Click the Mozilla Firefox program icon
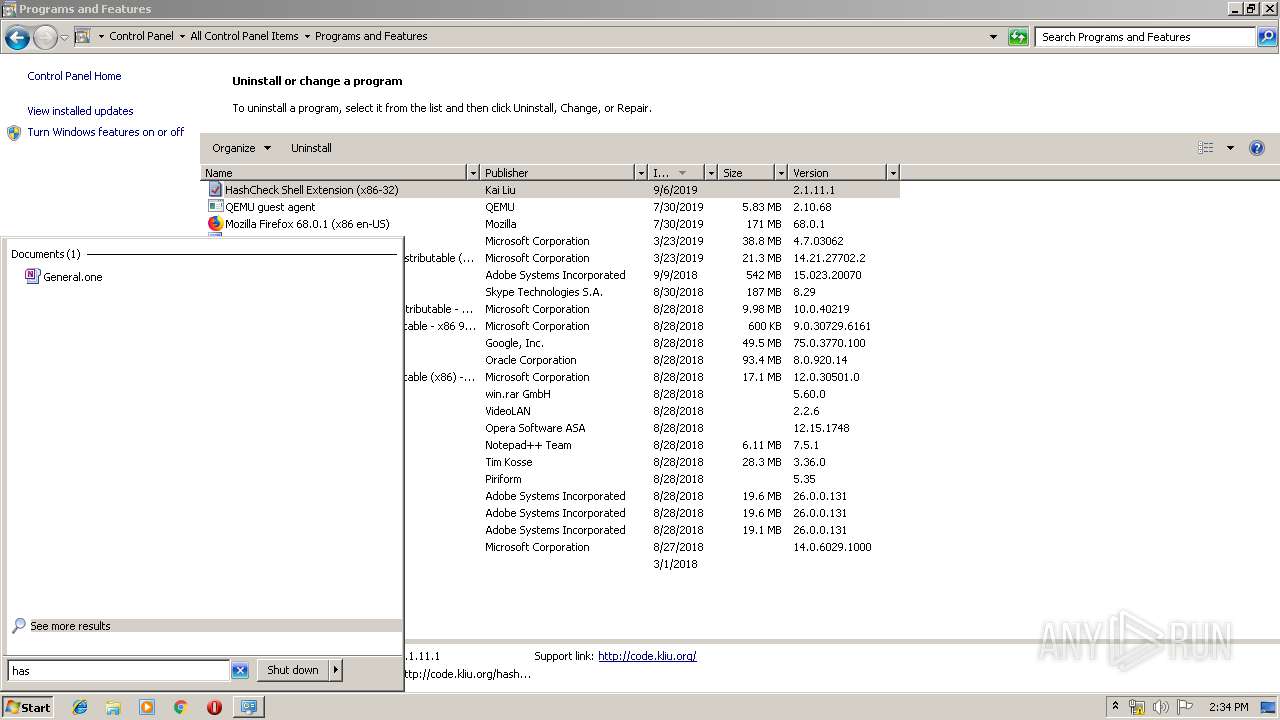Screen dimensions: 1280x720 [215, 223]
